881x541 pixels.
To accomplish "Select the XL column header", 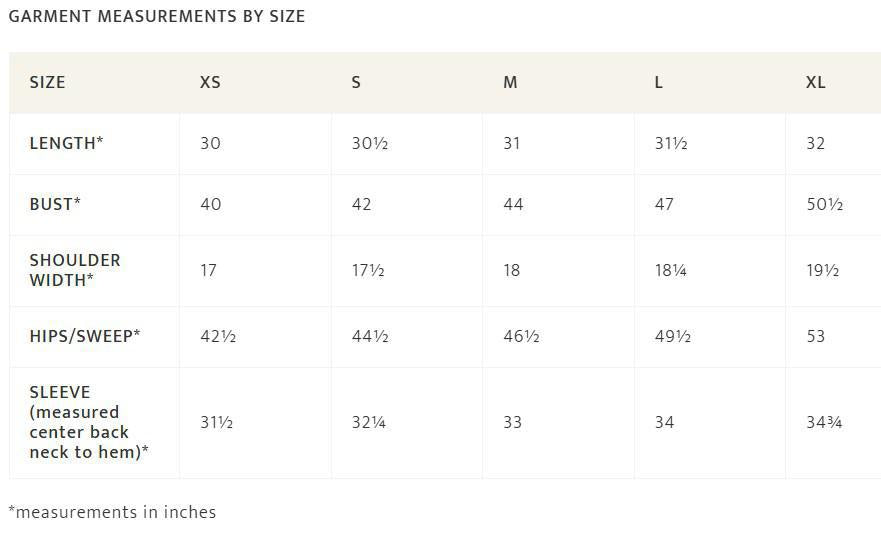I will (x=816, y=82).
